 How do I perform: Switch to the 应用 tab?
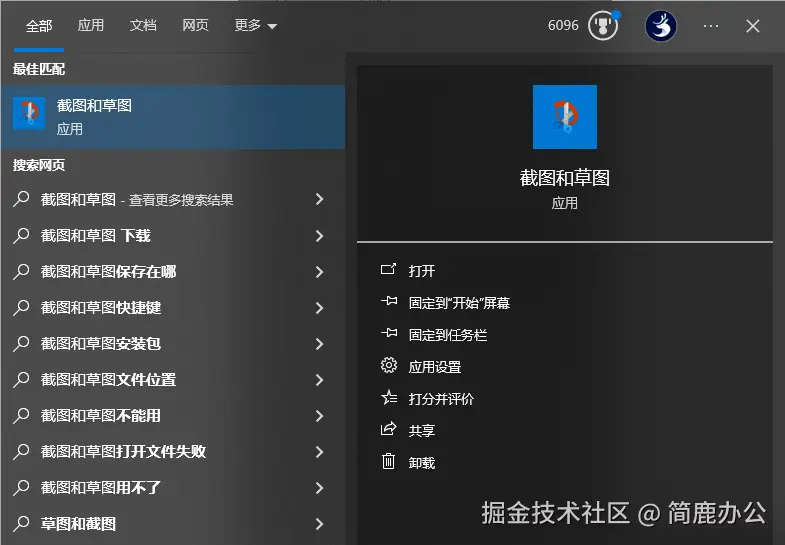91,26
